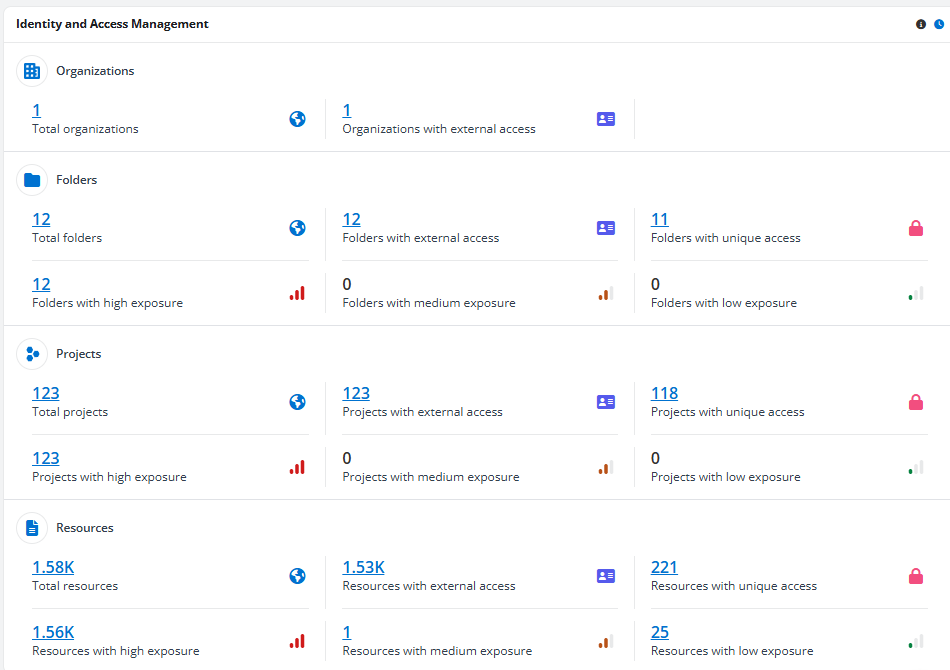Image resolution: width=950 pixels, height=670 pixels.
Task: Click the external access badge icon for Folders
Action: pos(605,227)
